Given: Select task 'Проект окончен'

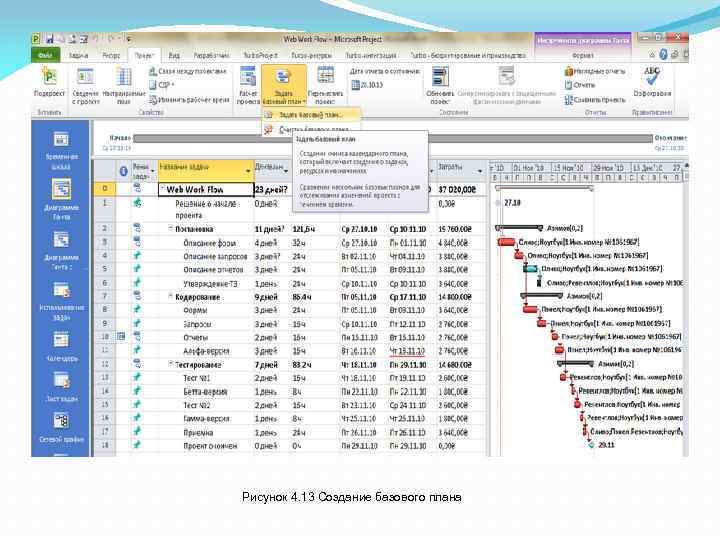Looking at the screenshot, I should (210, 446).
